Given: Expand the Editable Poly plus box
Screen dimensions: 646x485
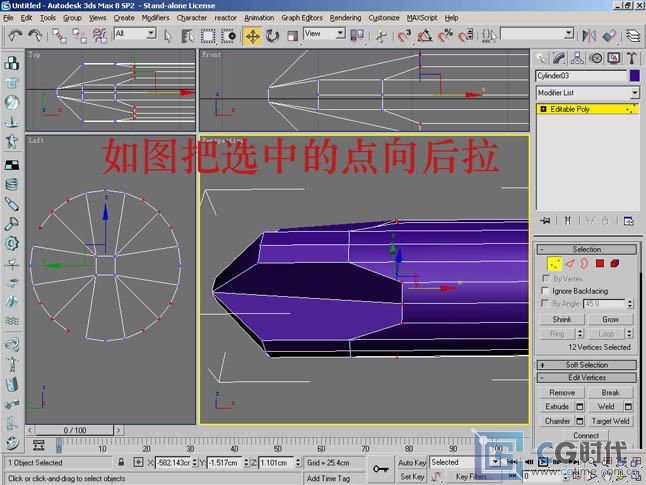Looking at the screenshot, I should 543,109.
